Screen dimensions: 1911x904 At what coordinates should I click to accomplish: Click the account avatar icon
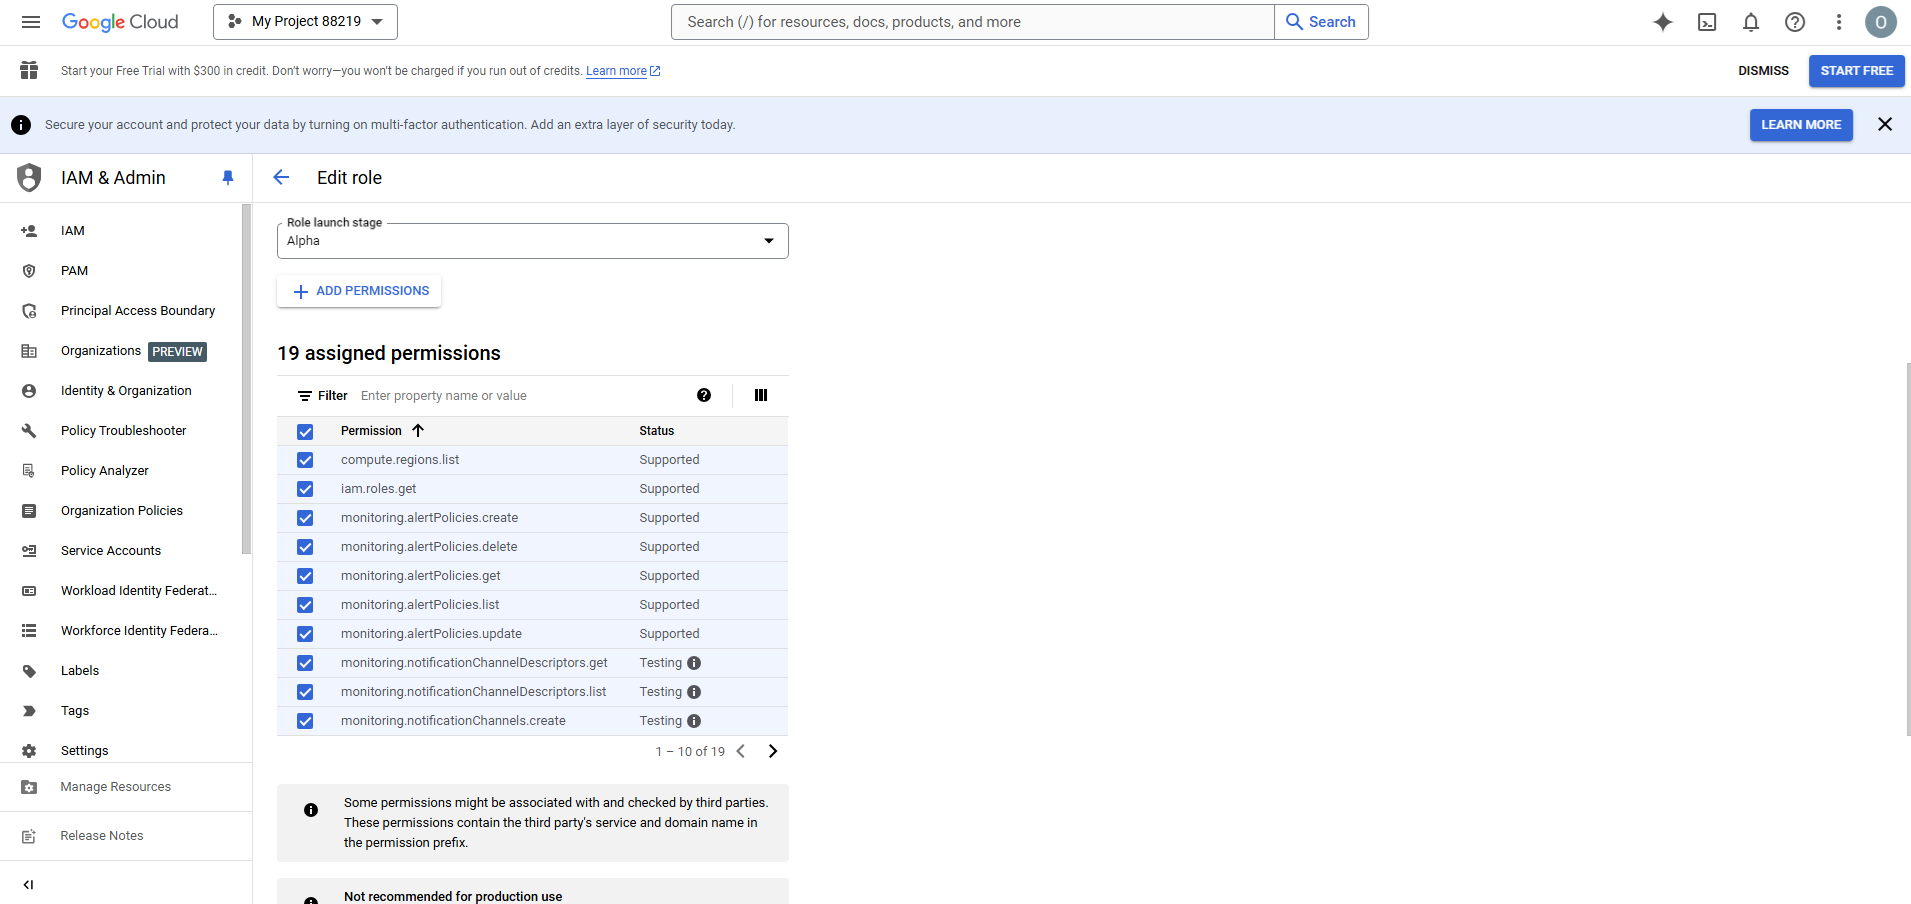[1881, 22]
